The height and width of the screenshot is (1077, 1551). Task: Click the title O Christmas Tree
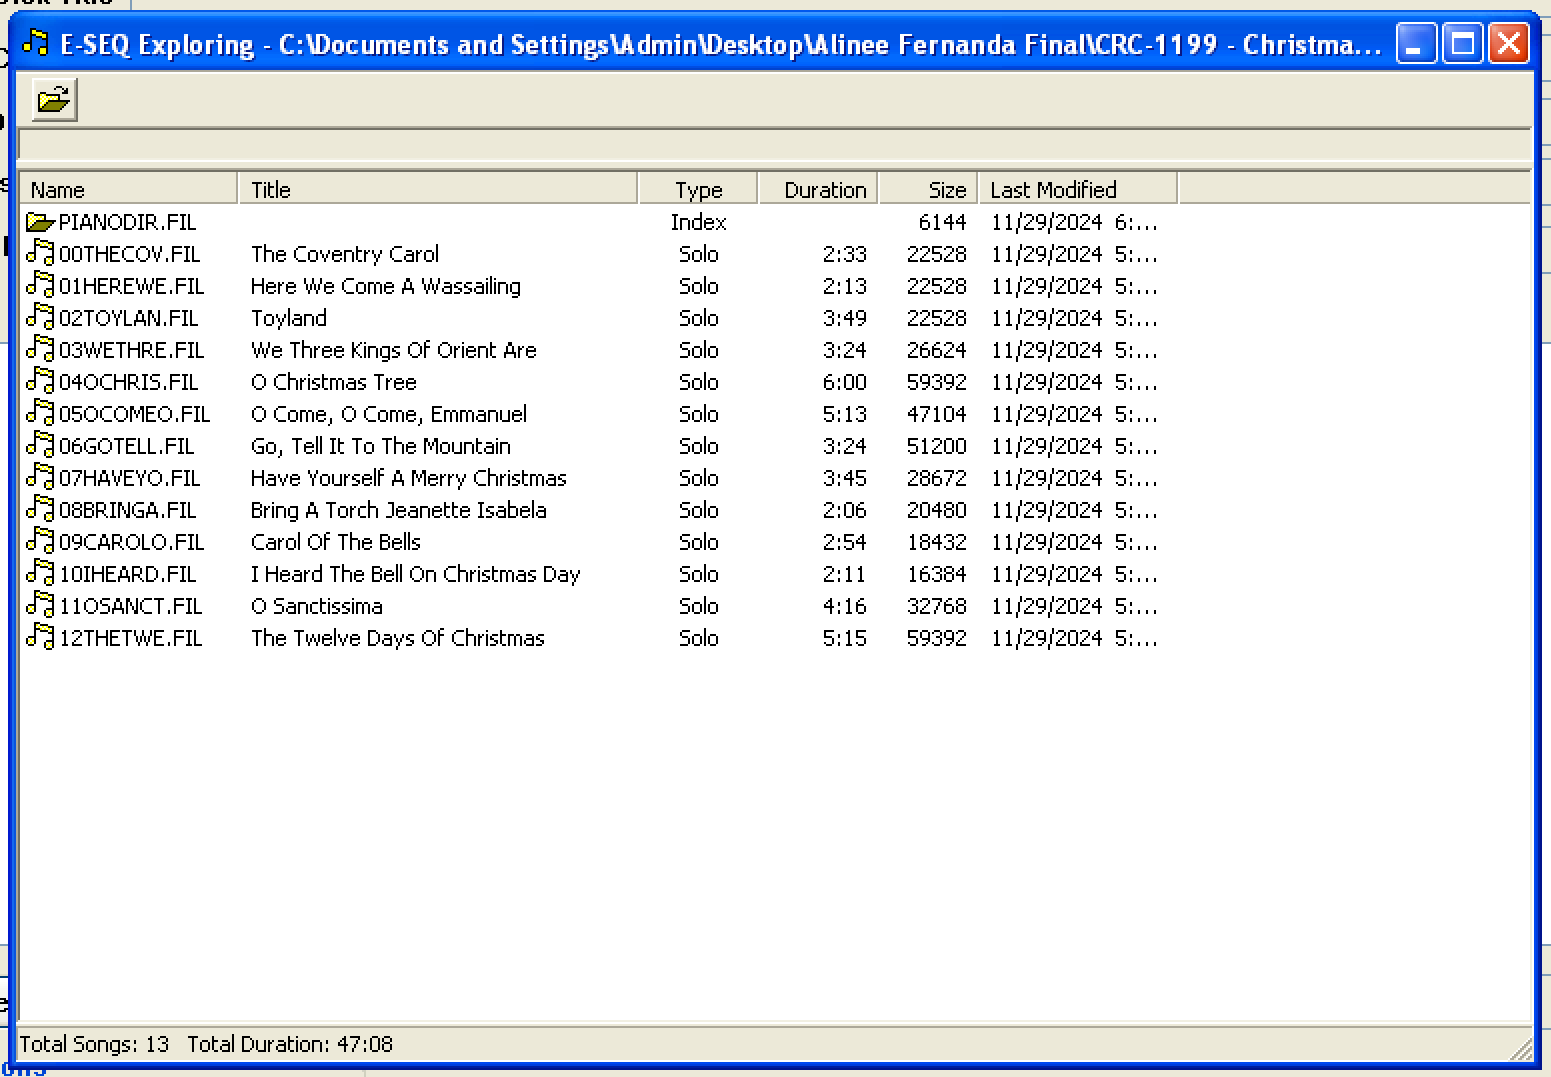333,382
